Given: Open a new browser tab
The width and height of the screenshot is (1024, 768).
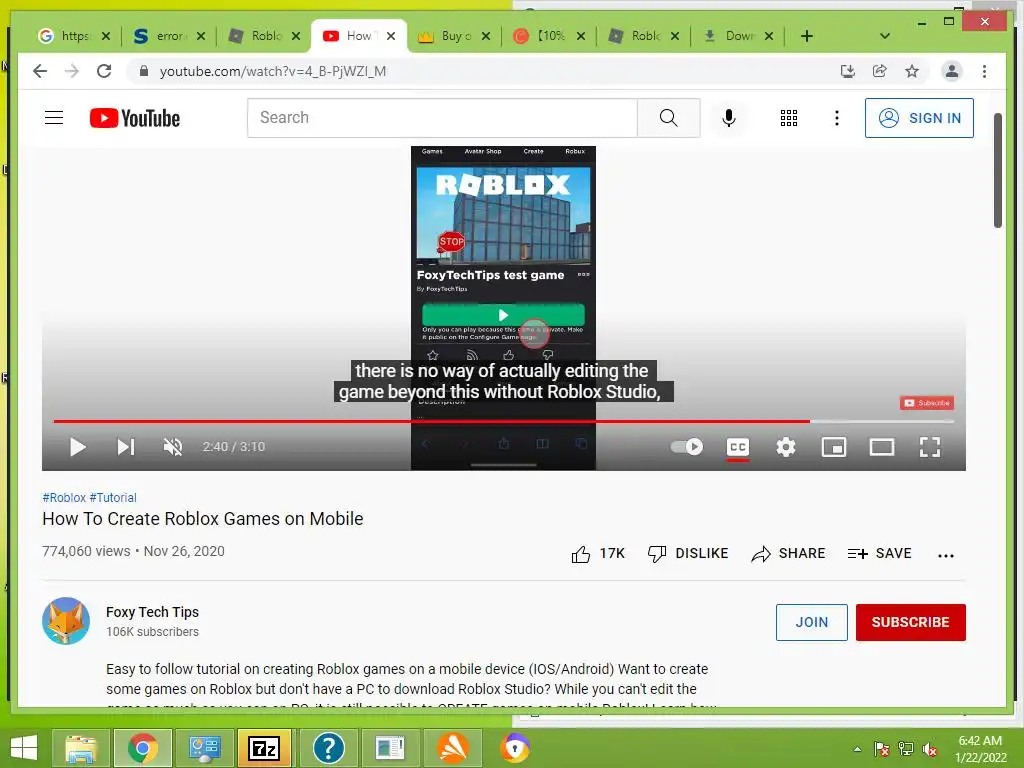Looking at the screenshot, I should click(807, 36).
